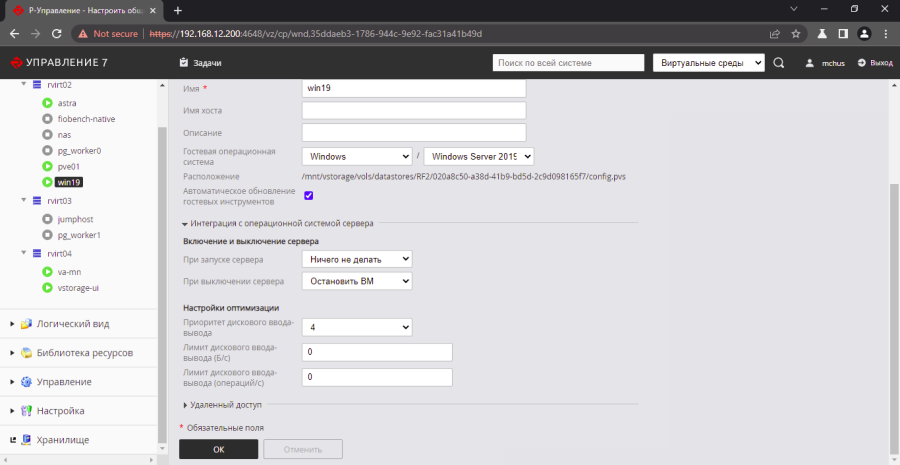Click the Описание text field
900x465 pixels.
414,133
